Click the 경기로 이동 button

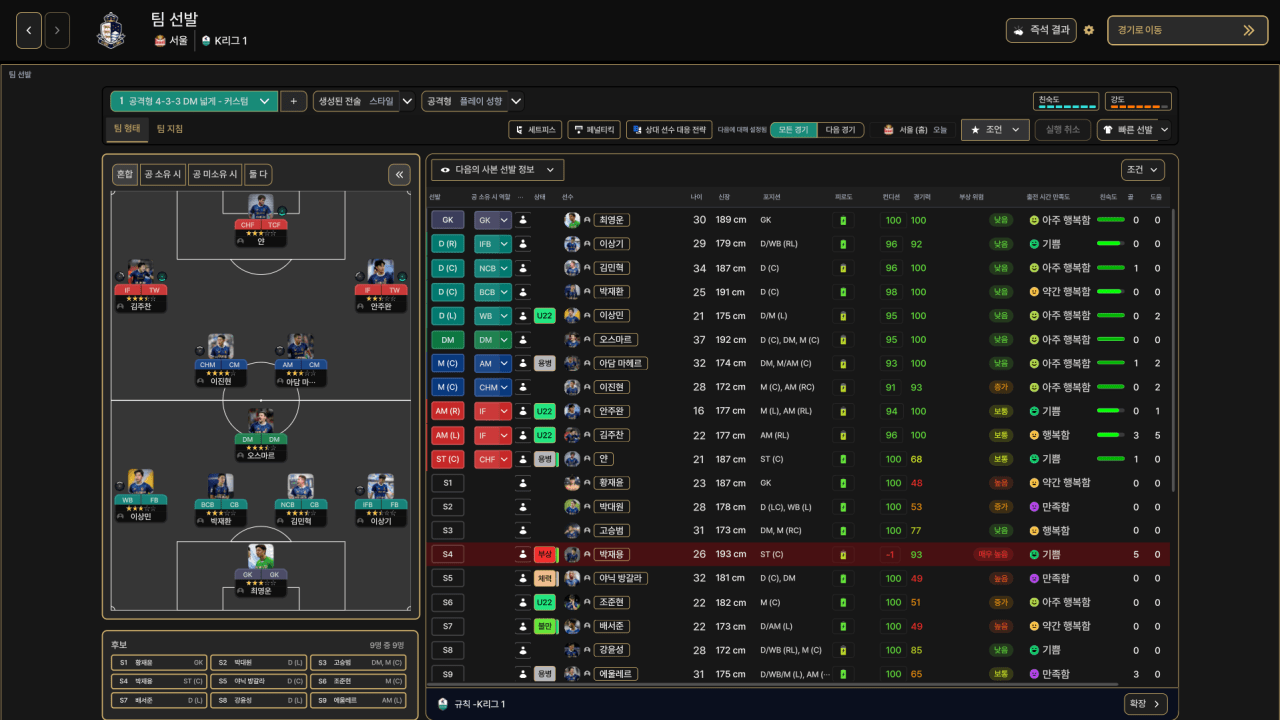point(1188,30)
